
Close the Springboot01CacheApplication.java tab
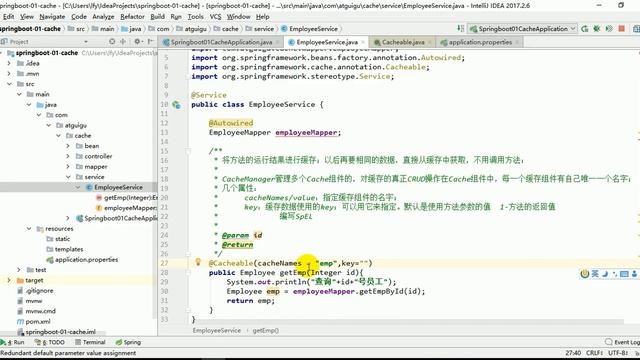[277, 42]
